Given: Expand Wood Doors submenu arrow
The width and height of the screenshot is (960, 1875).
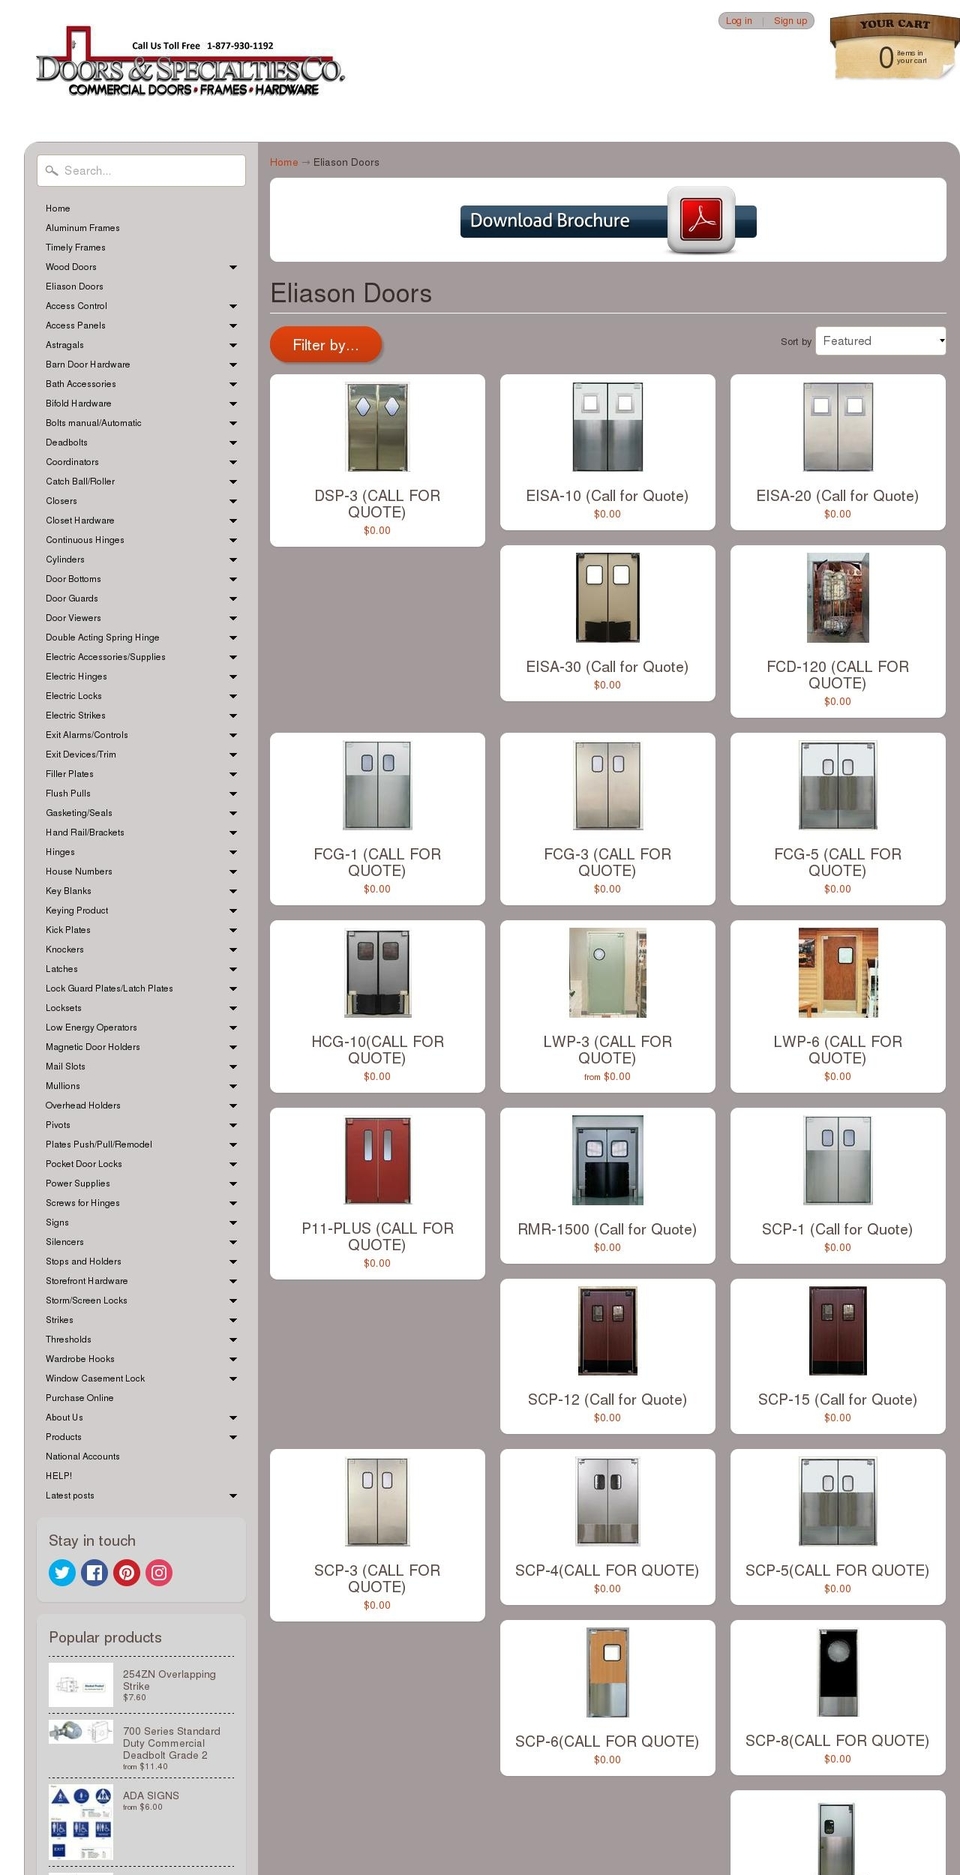Looking at the screenshot, I should pyautogui.click(x=233, y=267).
